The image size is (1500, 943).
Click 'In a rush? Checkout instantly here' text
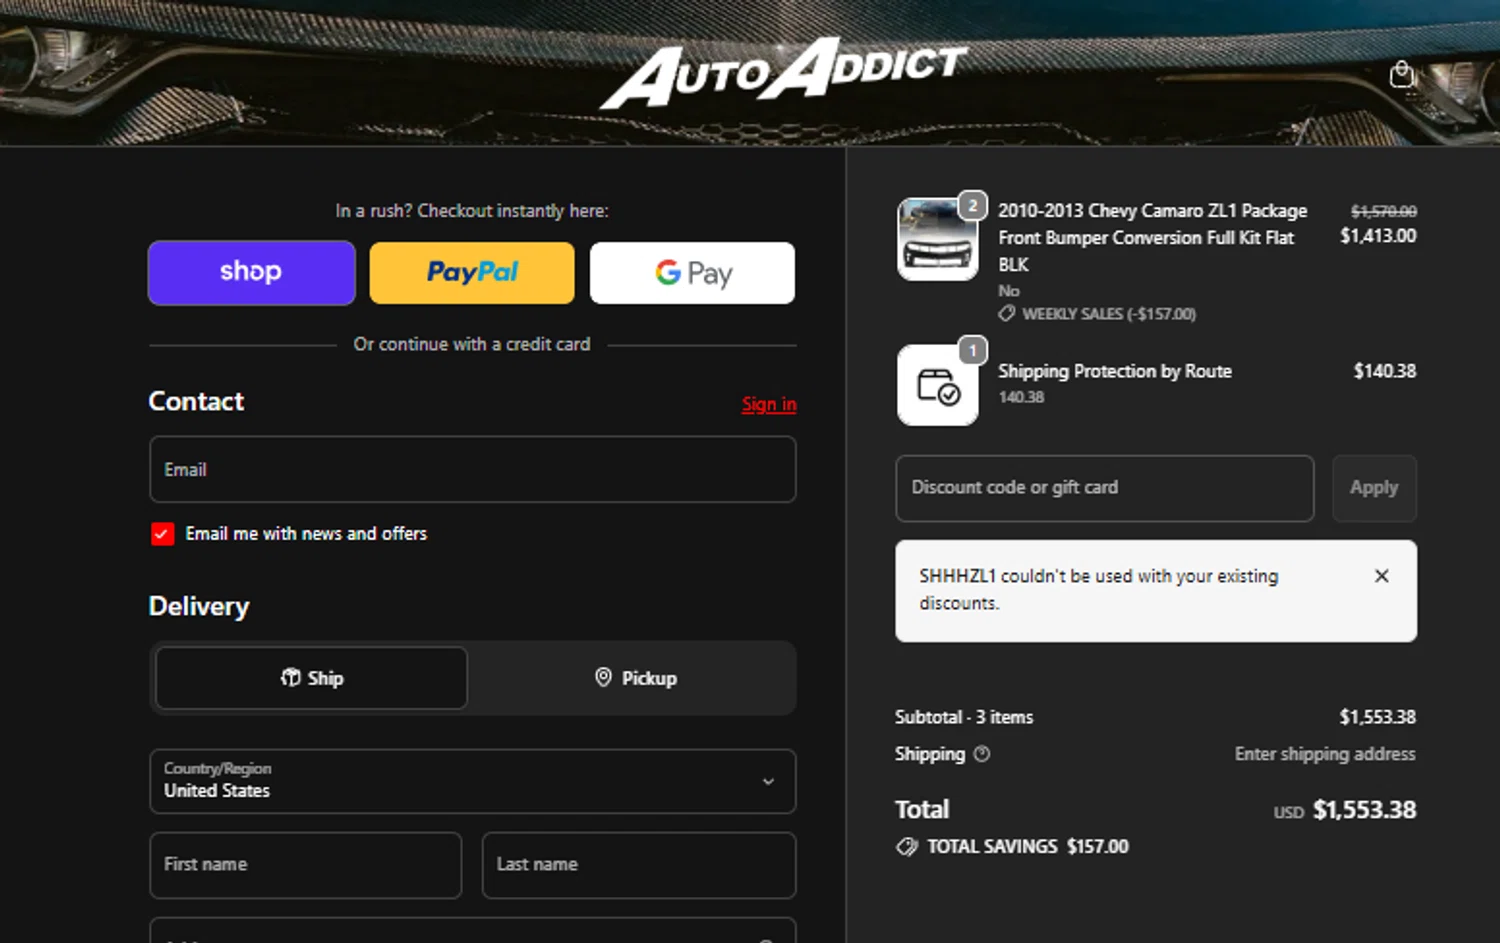[x=472, y=211]
